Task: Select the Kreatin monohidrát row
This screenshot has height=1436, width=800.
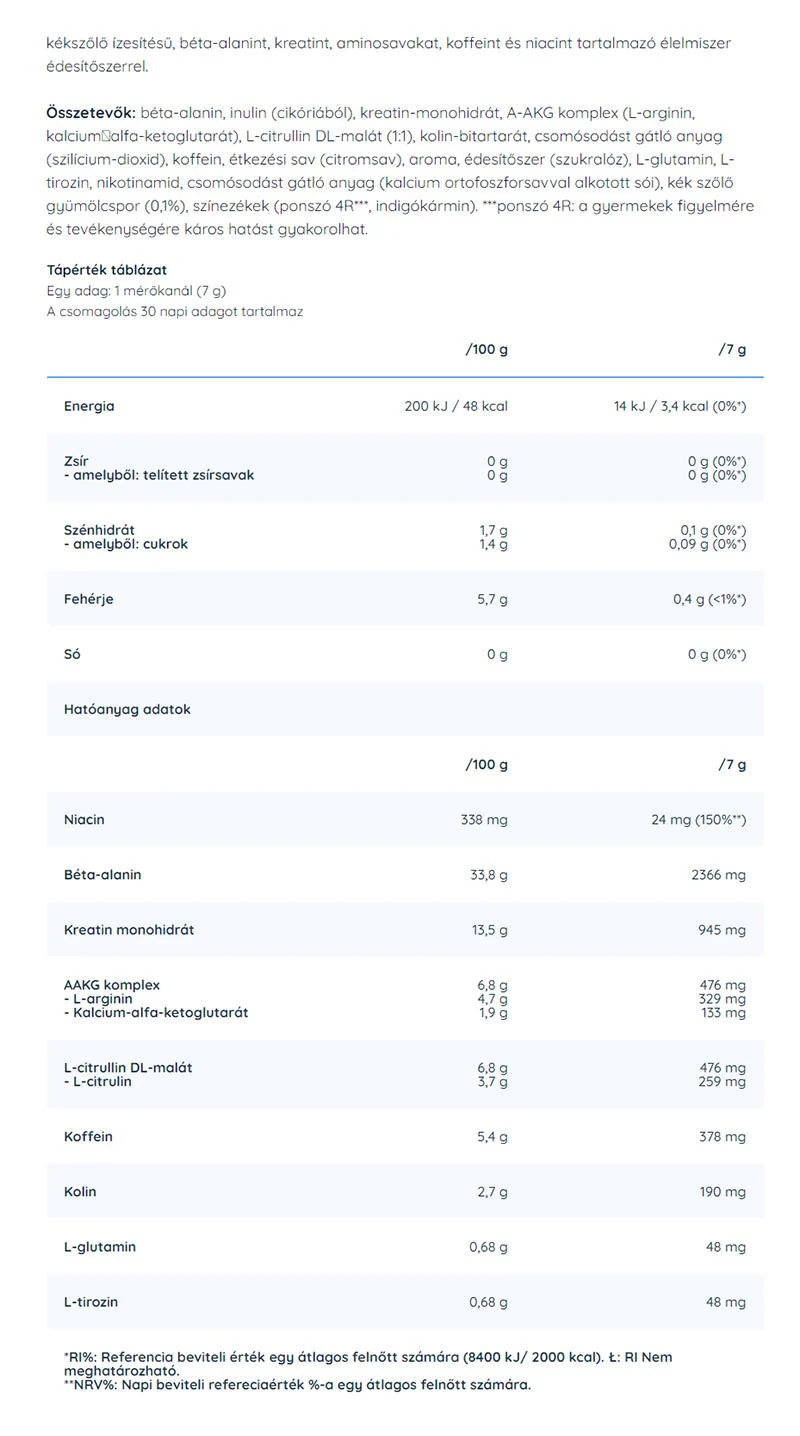Action: [x=405, y=929]
